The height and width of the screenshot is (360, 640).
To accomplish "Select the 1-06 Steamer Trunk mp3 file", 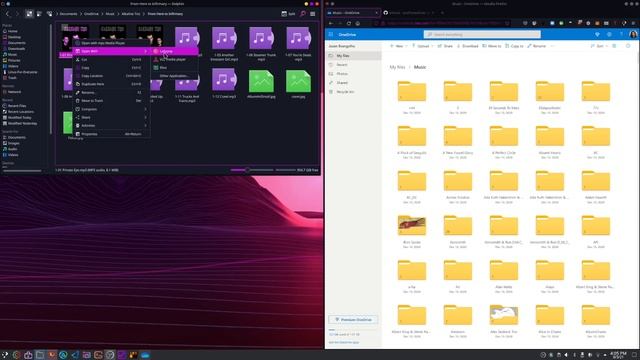I will click(x=261, y=44).
